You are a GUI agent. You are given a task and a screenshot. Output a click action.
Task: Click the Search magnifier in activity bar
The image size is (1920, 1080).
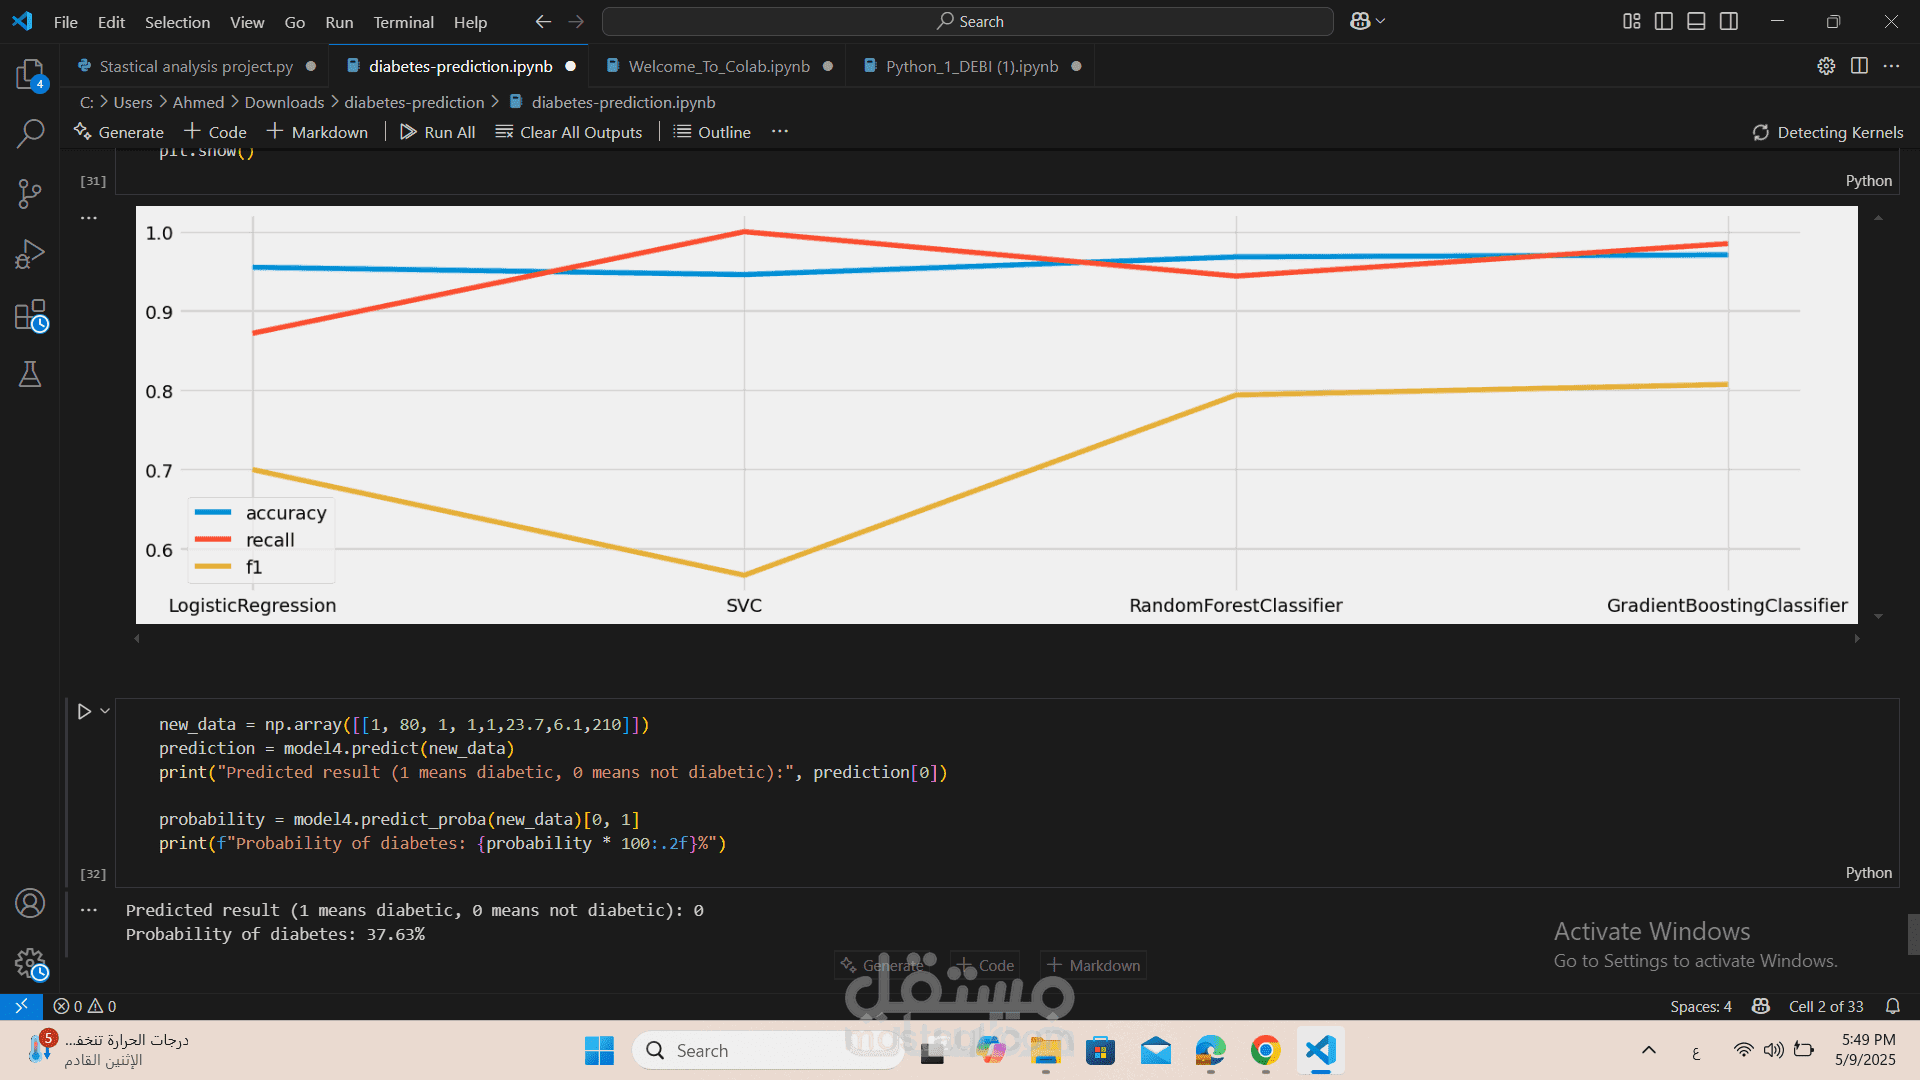(30, 133)
